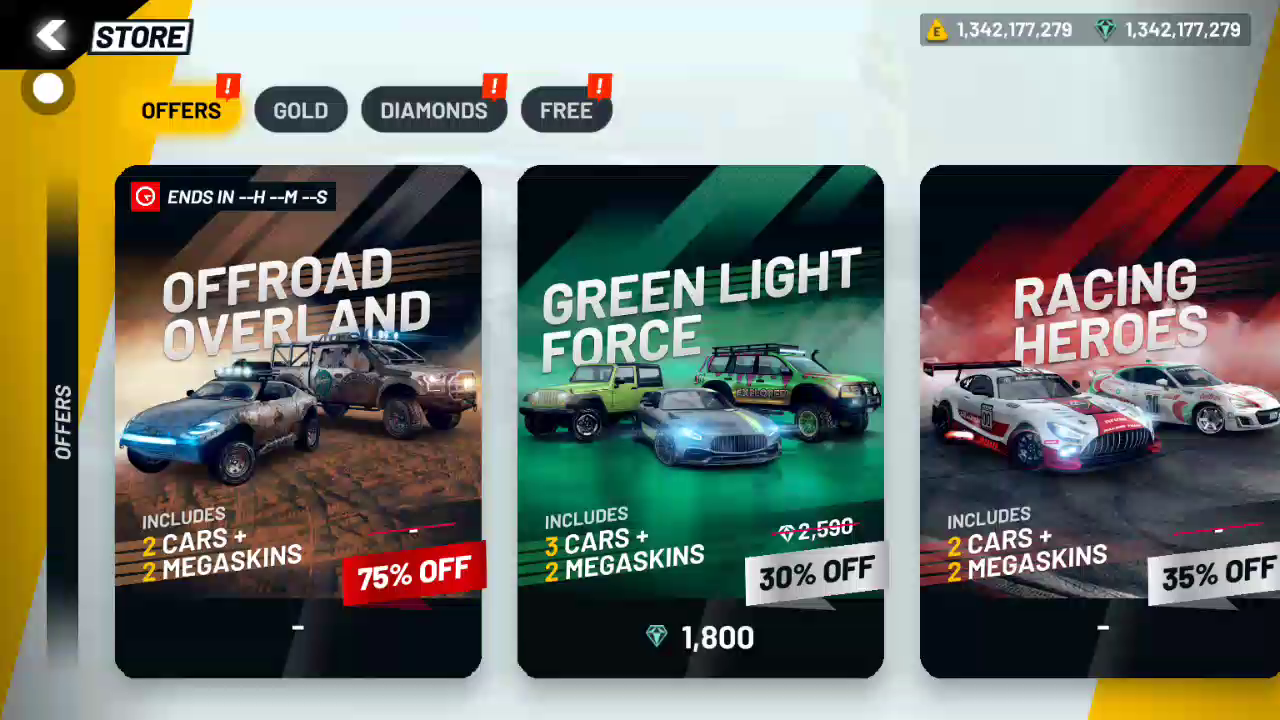Select the Offers tab
The image size is (1280, 720).
coord(181,110)
